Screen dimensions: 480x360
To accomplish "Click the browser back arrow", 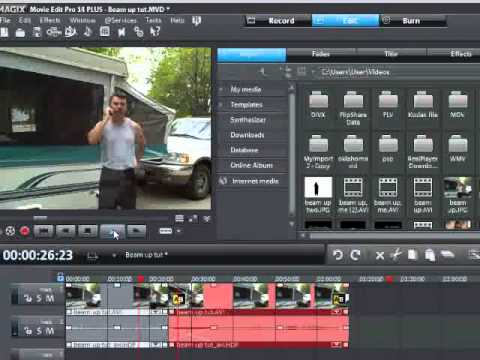I will point(263,72).
